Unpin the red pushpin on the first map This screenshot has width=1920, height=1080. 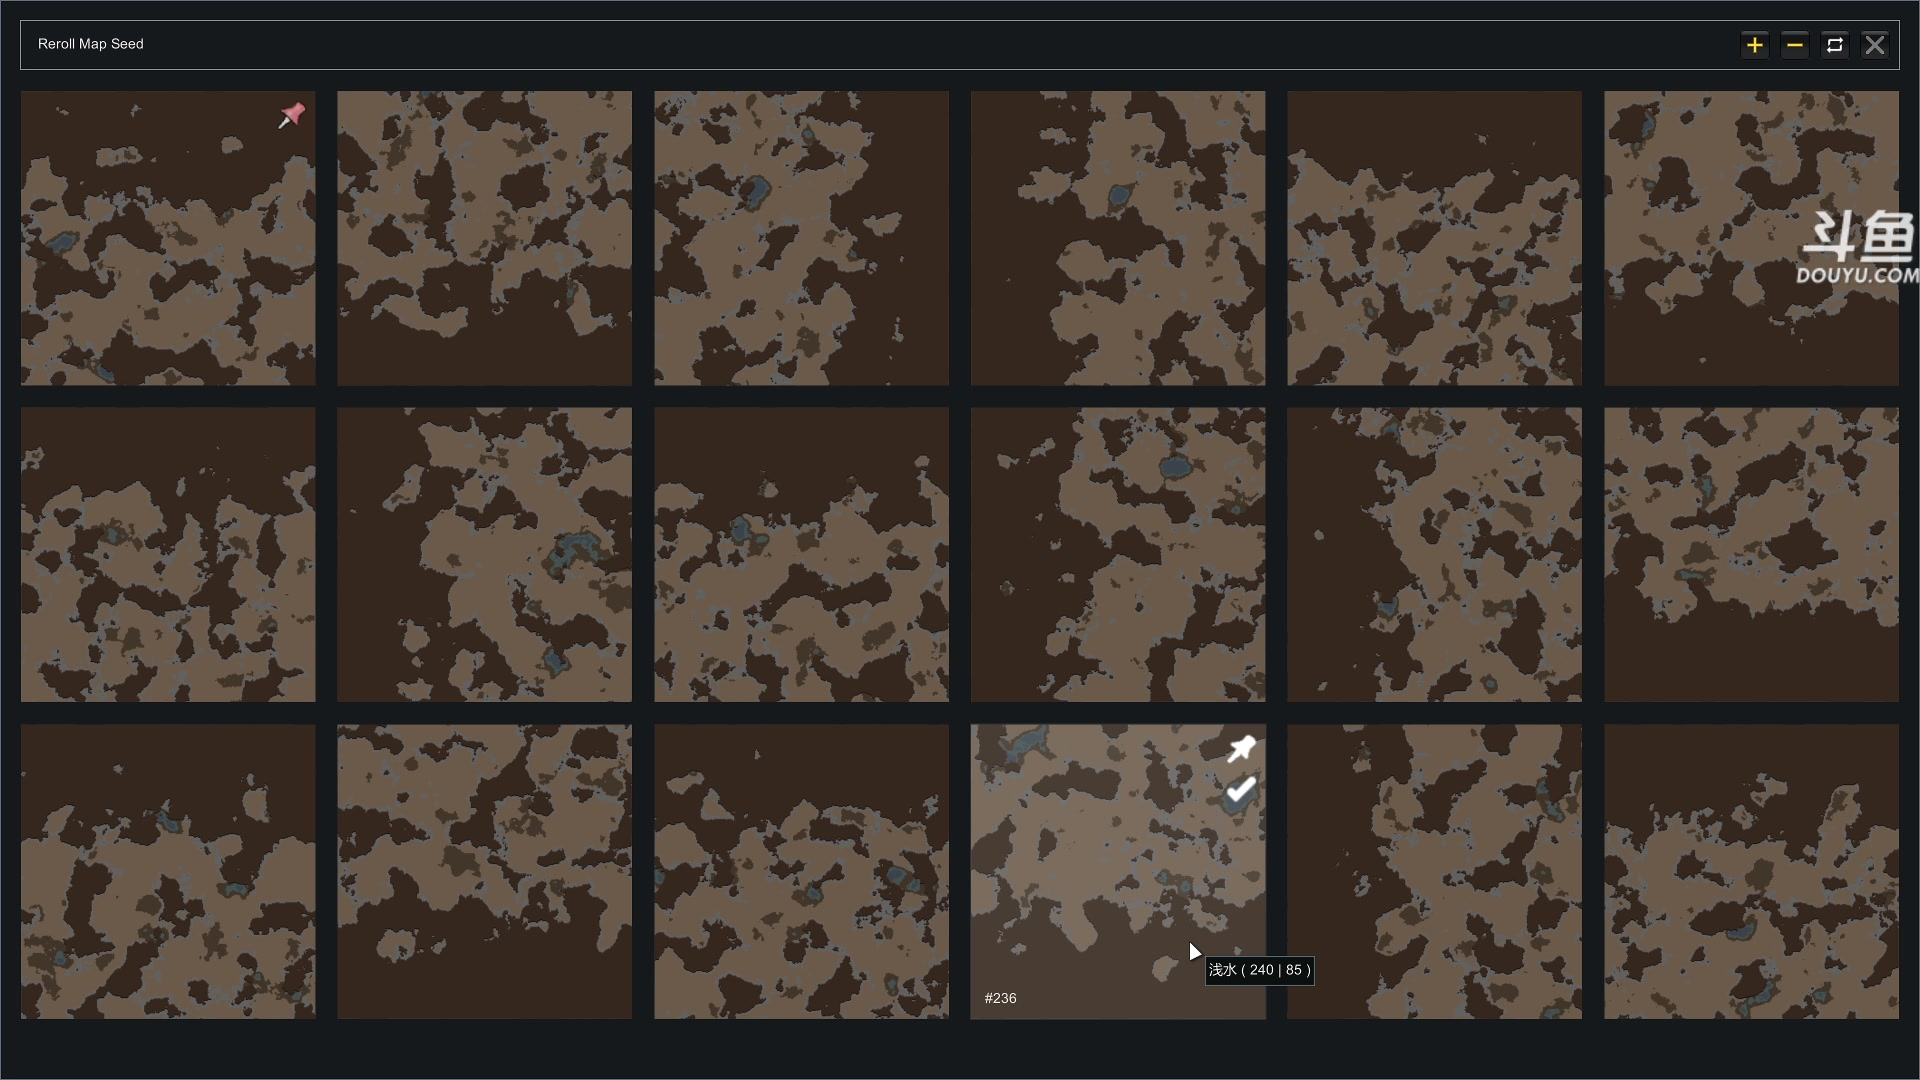[x=291, y=116]
